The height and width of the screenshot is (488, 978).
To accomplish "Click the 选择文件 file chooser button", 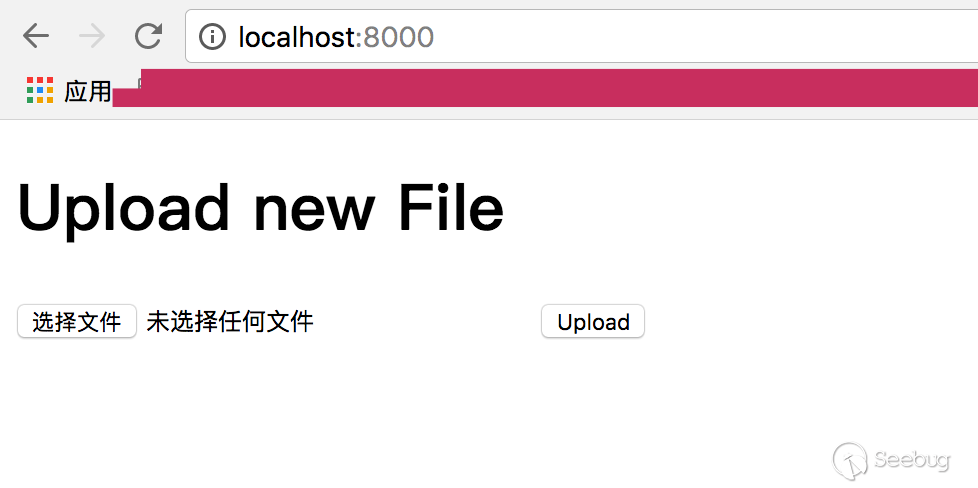I will (77, 321).
